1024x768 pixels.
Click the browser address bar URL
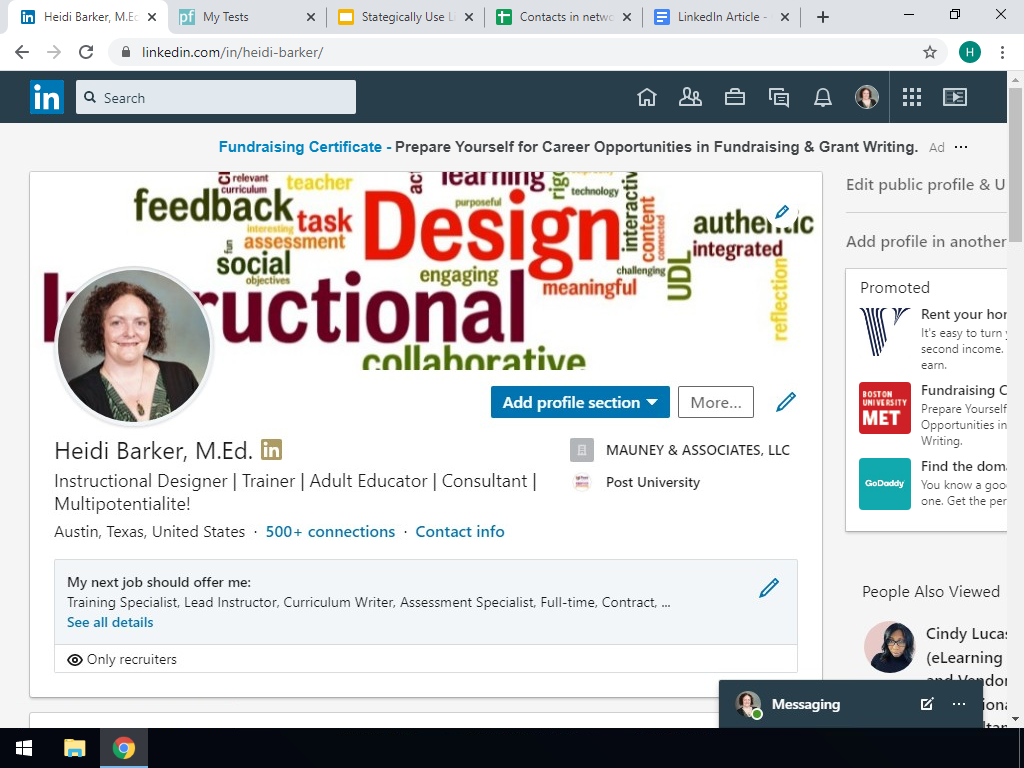232,52
